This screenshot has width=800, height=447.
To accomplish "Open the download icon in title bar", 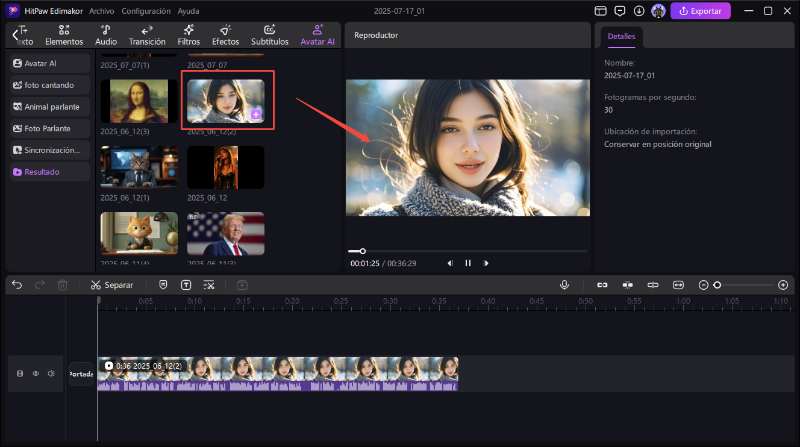I will click(x=640, y=10).
